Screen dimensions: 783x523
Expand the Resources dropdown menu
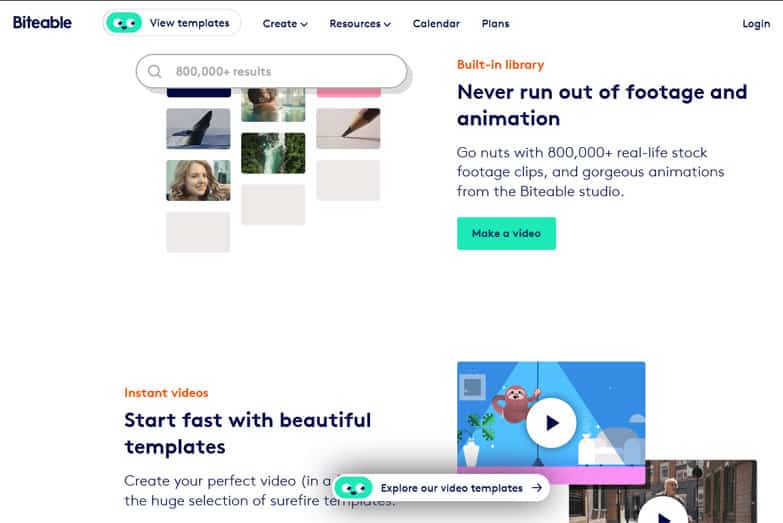360,23
